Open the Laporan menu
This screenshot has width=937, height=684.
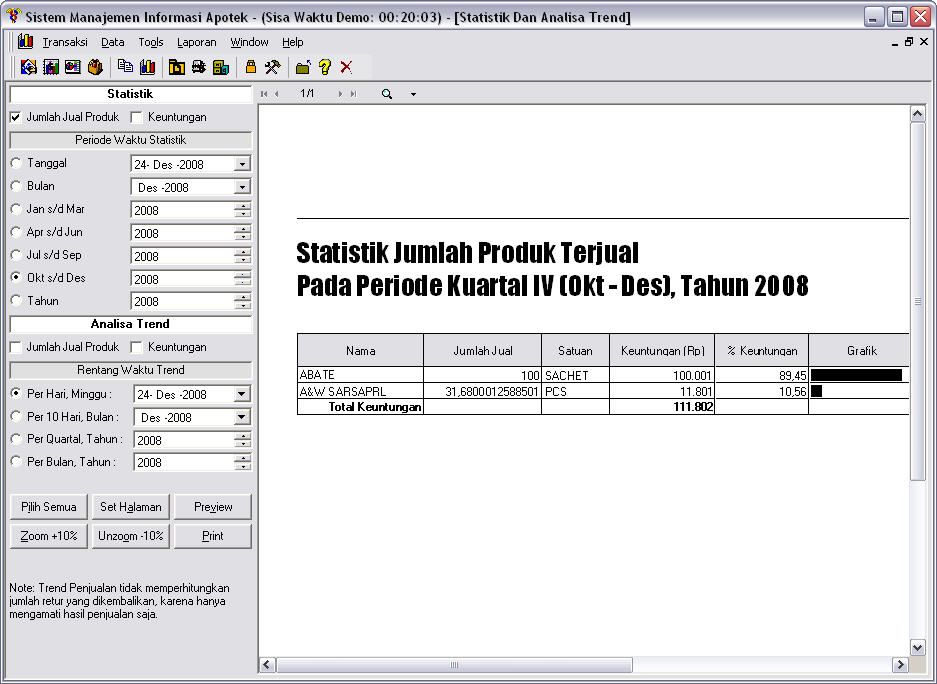point(197,42)
